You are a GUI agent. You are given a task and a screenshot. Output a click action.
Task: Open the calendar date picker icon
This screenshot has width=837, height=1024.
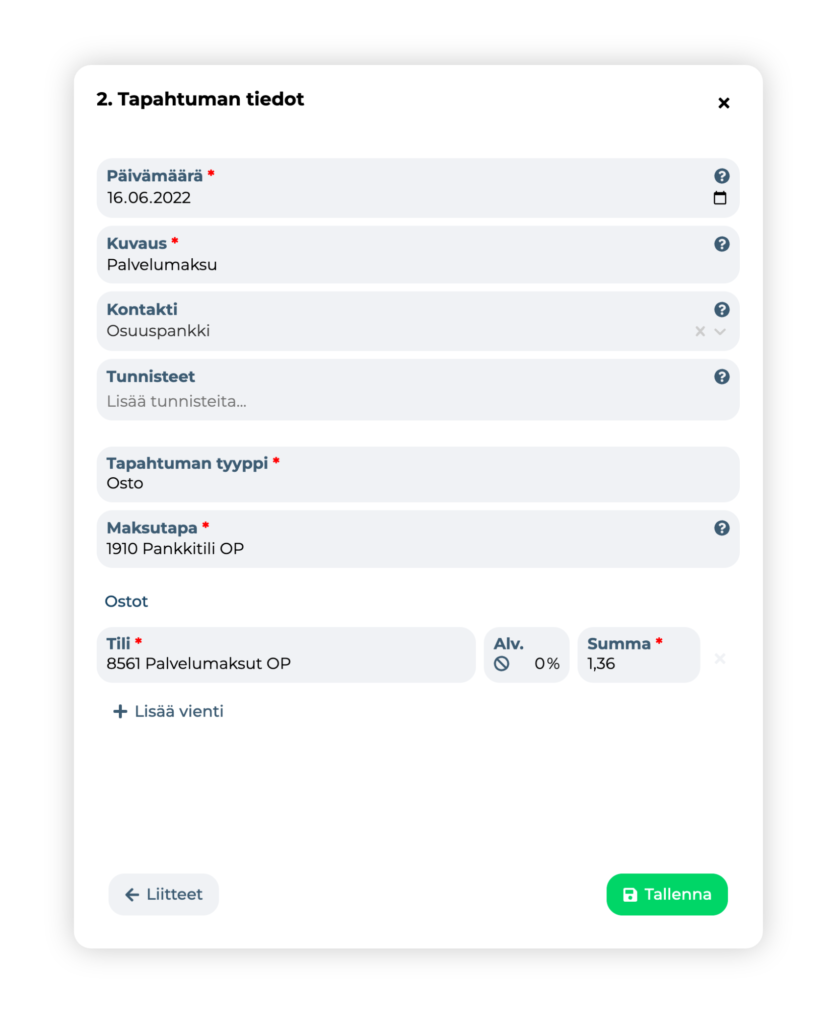[x=720, y=198]
